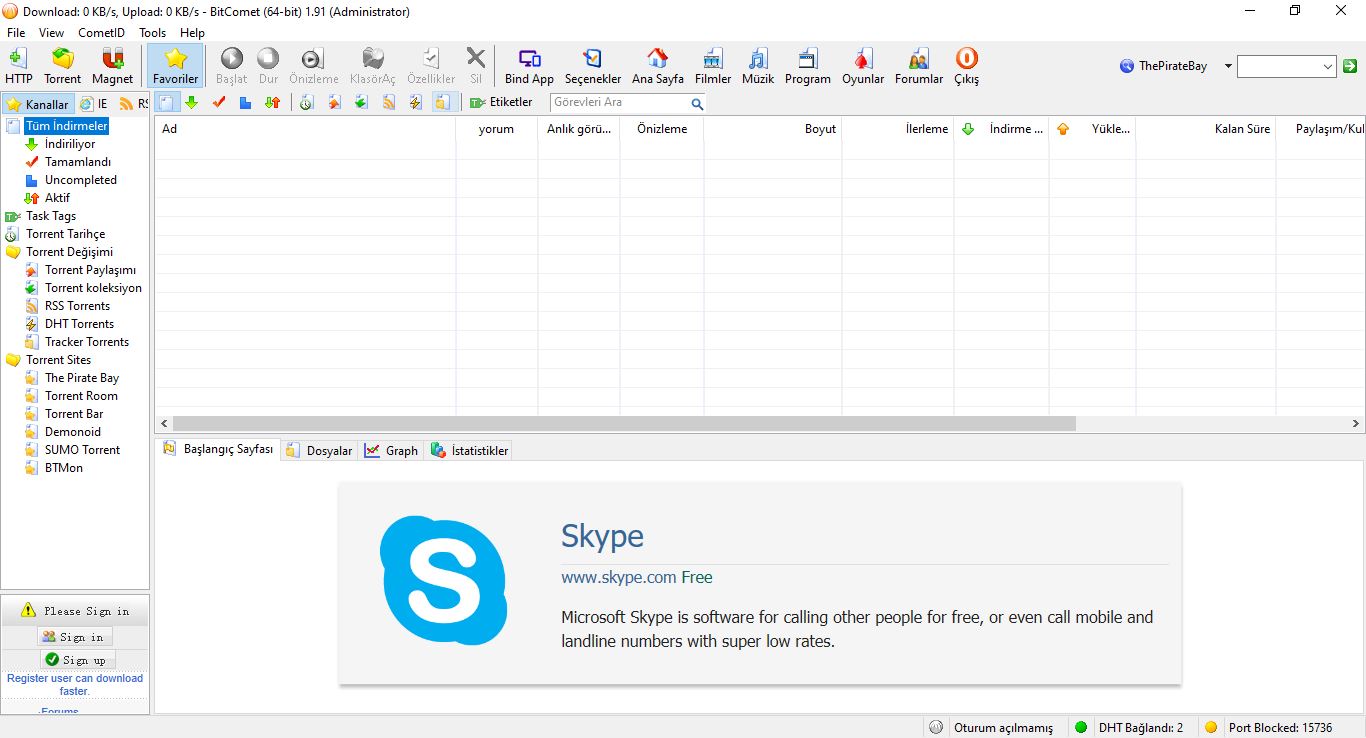Open Seçenekler options icon
Image resolution: width=1366 pixels, height=738 pixels.
(592, 65)
